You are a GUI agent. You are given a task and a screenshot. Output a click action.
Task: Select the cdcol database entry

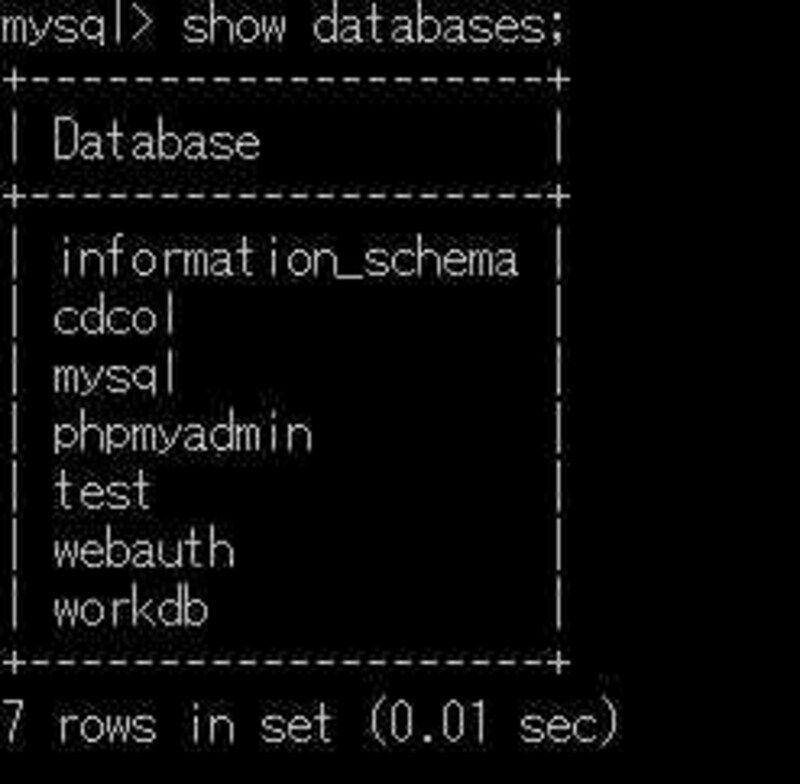pyautogui.click(x=116, y=317)
